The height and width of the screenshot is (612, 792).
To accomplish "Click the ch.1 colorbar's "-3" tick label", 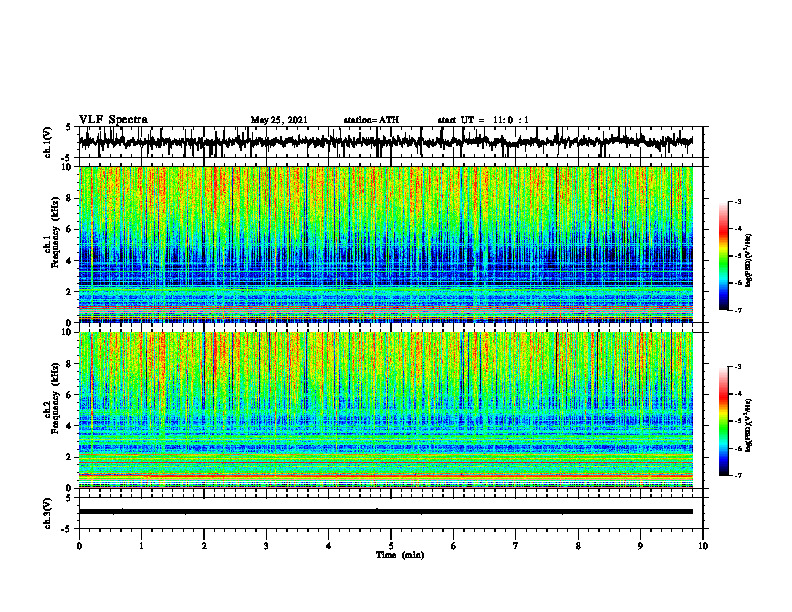I will tap(738, 201).
